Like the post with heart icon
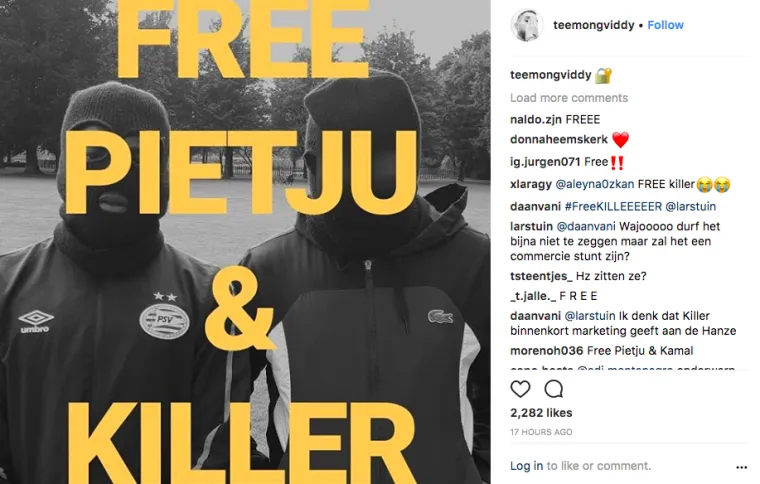 [x=520, y=389]
